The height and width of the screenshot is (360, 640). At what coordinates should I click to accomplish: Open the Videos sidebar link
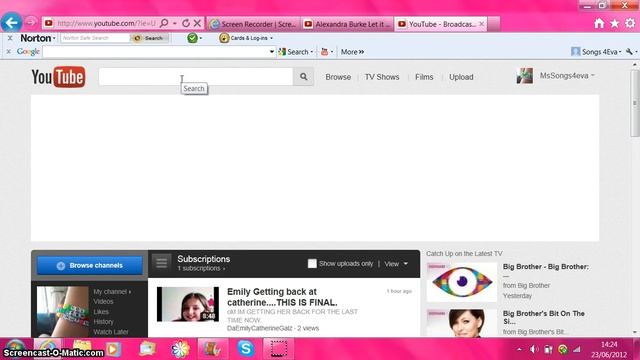tap(103, 302)
